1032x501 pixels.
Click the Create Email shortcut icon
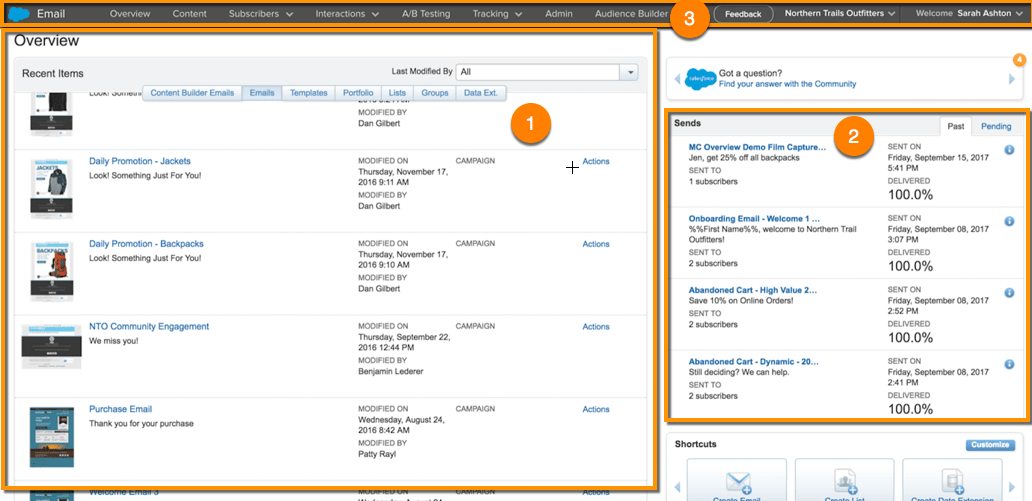736,481
